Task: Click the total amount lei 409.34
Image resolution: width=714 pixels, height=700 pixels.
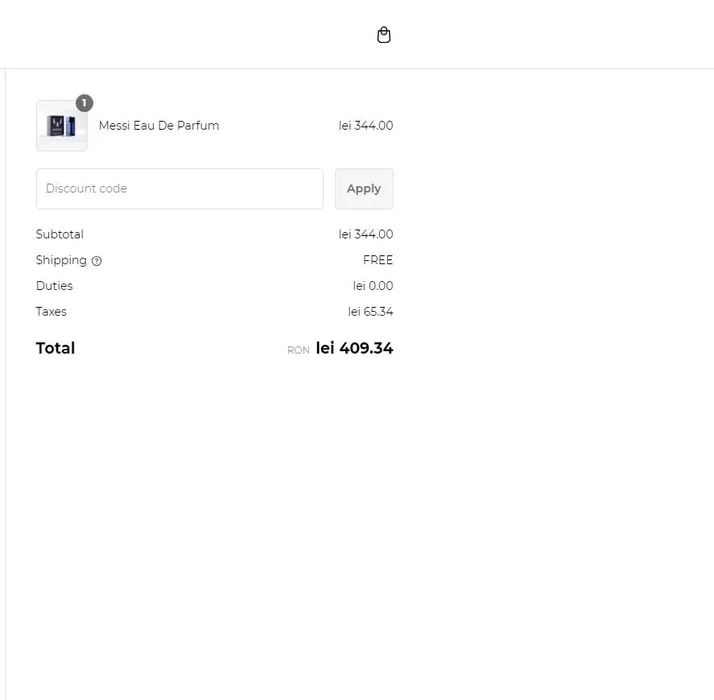Action: pos(354,348)
